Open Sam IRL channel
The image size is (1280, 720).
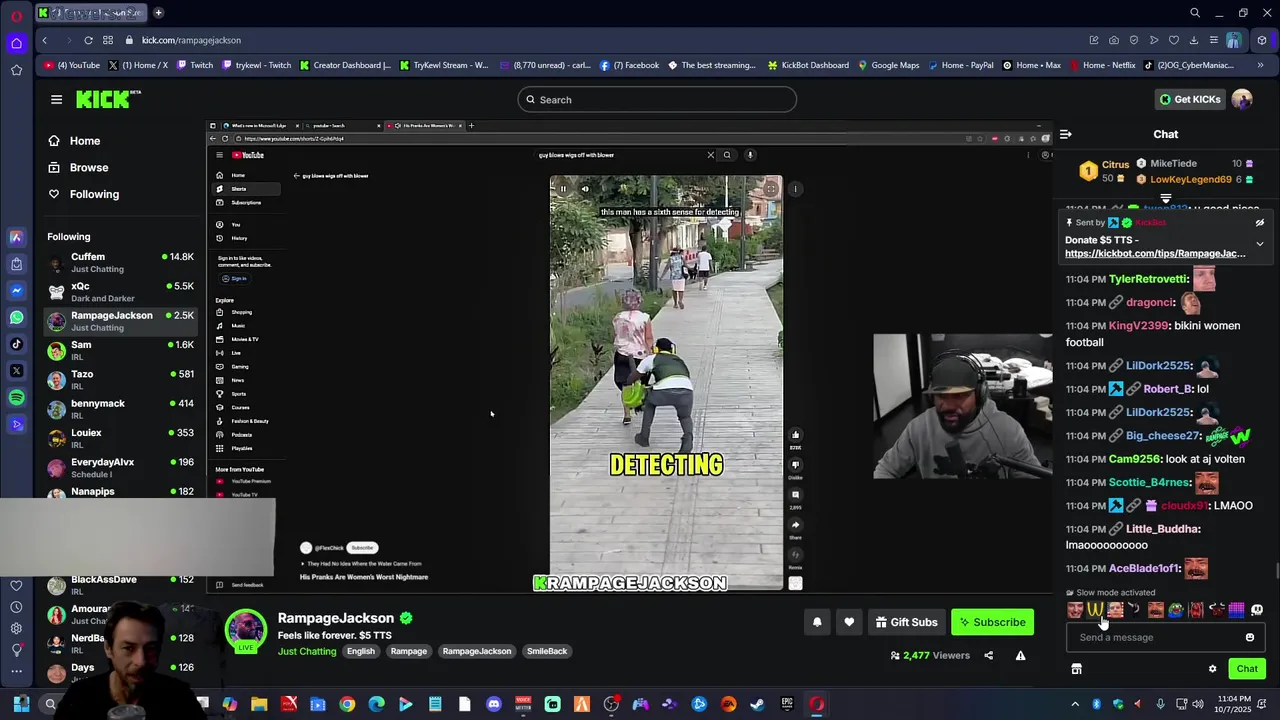click(x=120, y=350)
